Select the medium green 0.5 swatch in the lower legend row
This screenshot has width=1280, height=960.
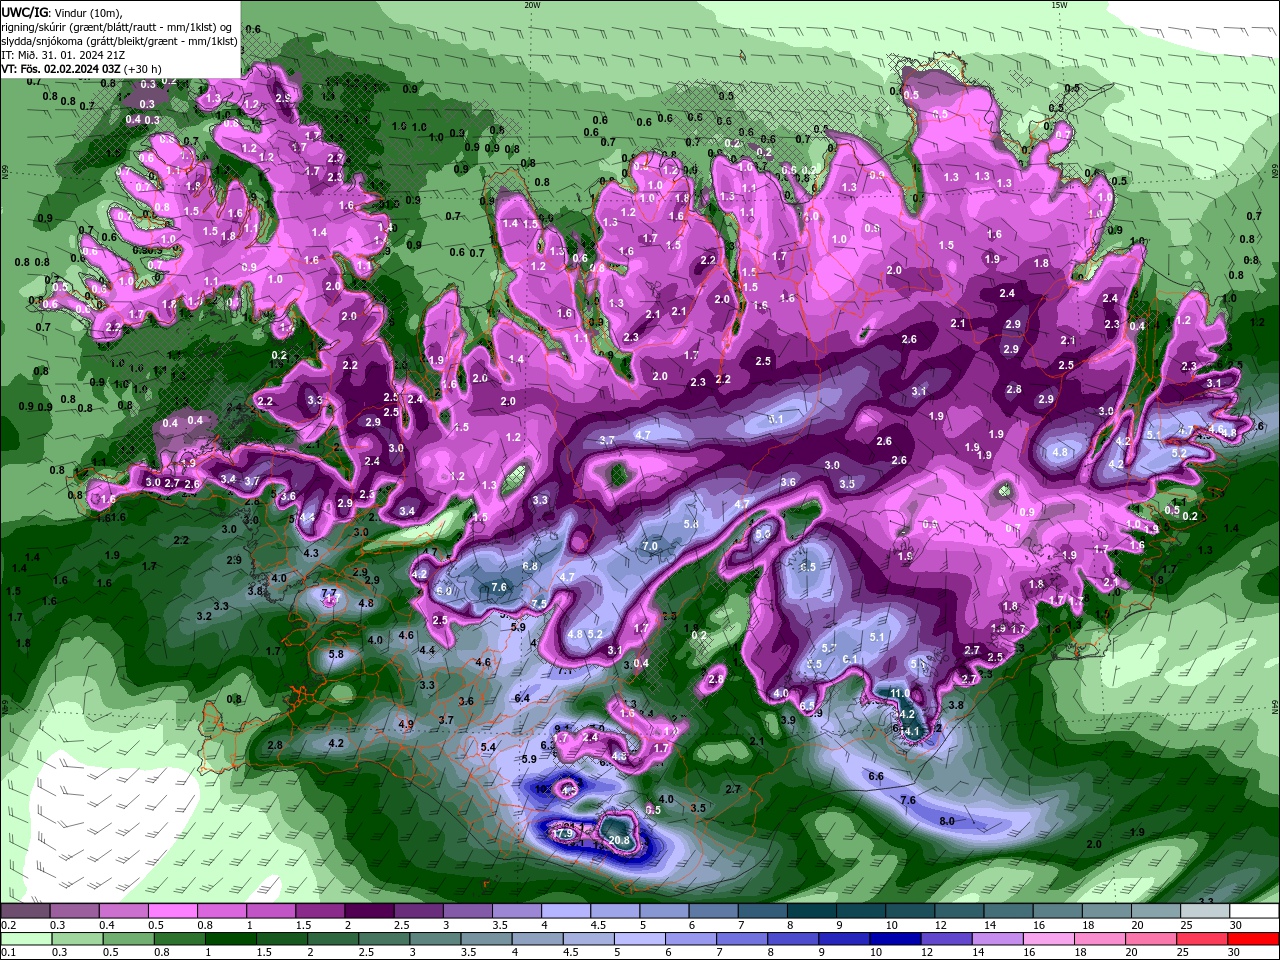pyautogui.click(x=128, y=938)
